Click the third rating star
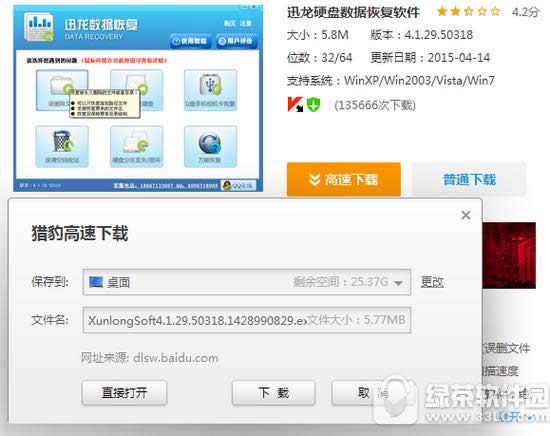The height and width of the screenshot is (436, 550). point(469,12)
